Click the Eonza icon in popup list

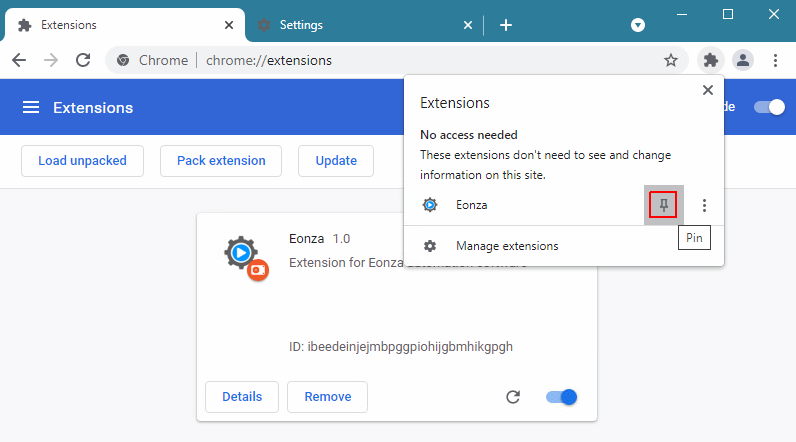coord(430,205)
